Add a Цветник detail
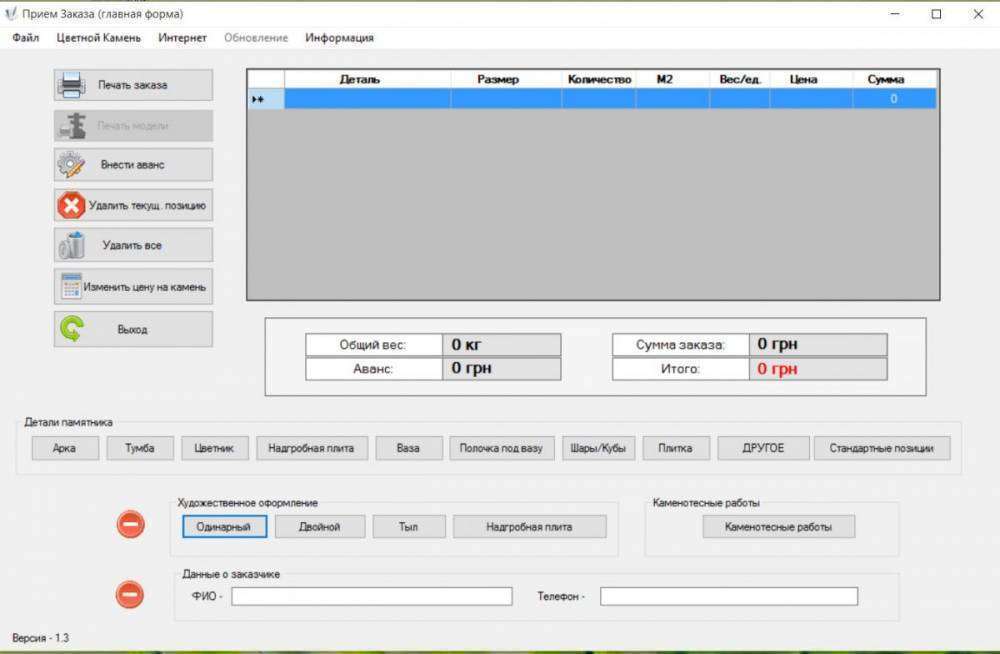 (x=214, y=448)
